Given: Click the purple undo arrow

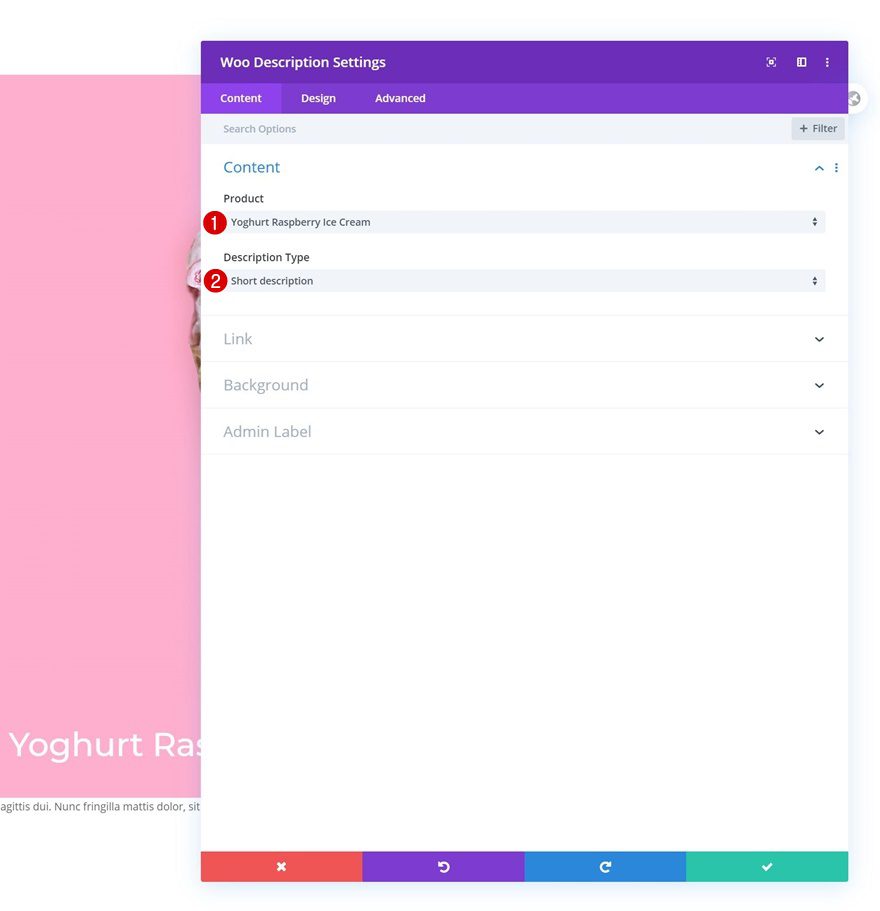Looking at the screenshot, I should (443, 866).
